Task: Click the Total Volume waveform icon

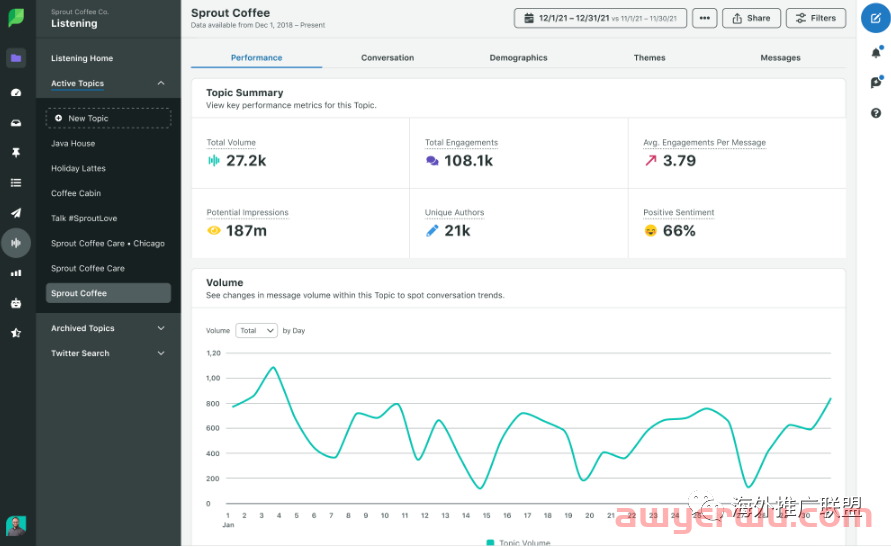Action: pyautogui.click(x=214, y=161)
